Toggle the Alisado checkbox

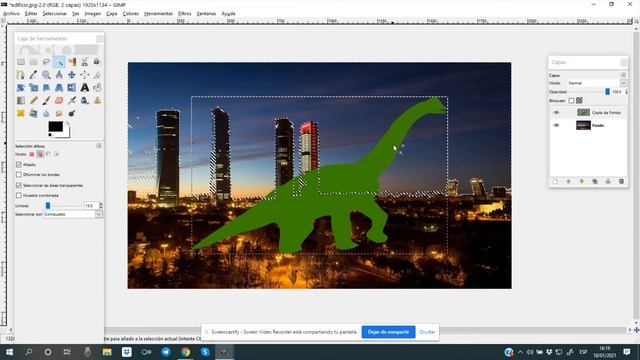[19, 164]
